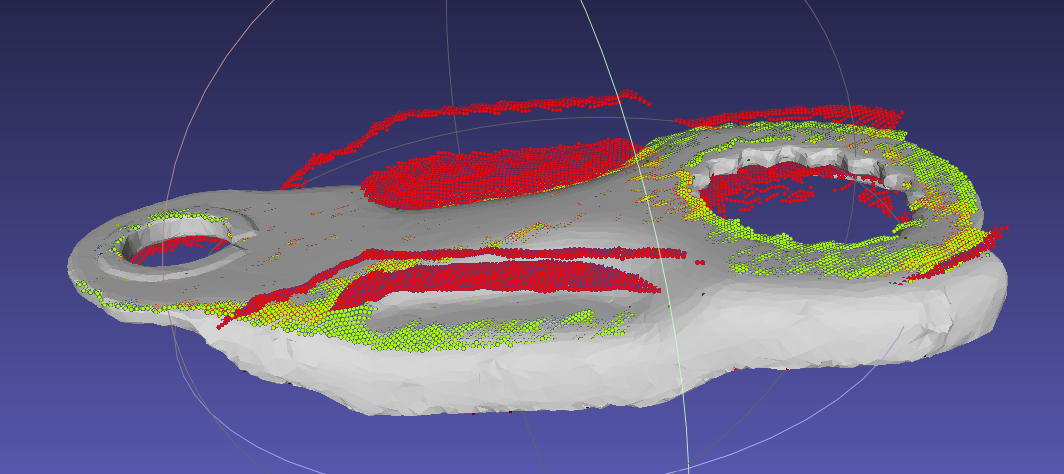Click the gray front side wall of the mesh

(600, 370)
